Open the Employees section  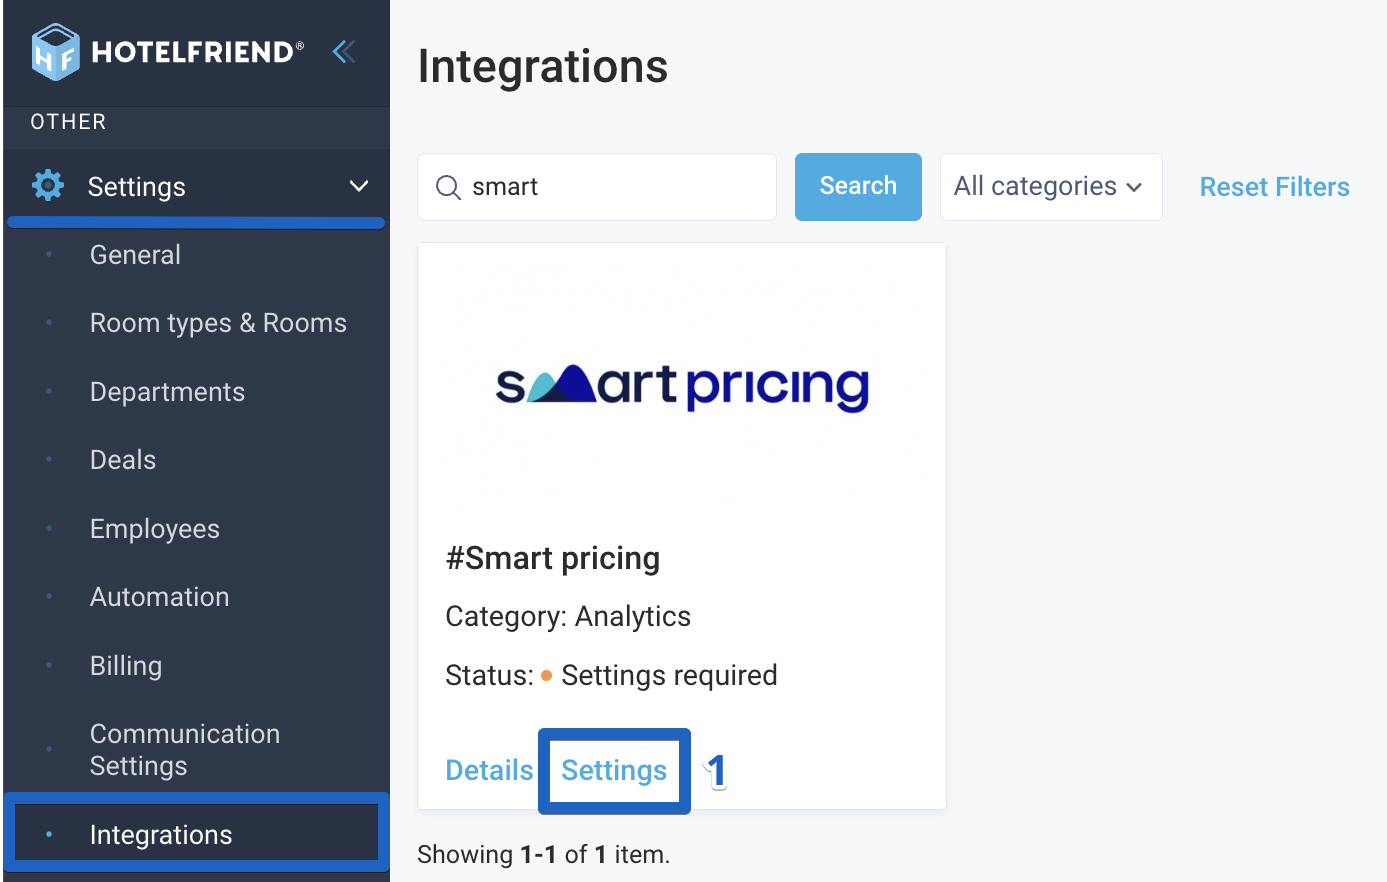coord(155,529)
